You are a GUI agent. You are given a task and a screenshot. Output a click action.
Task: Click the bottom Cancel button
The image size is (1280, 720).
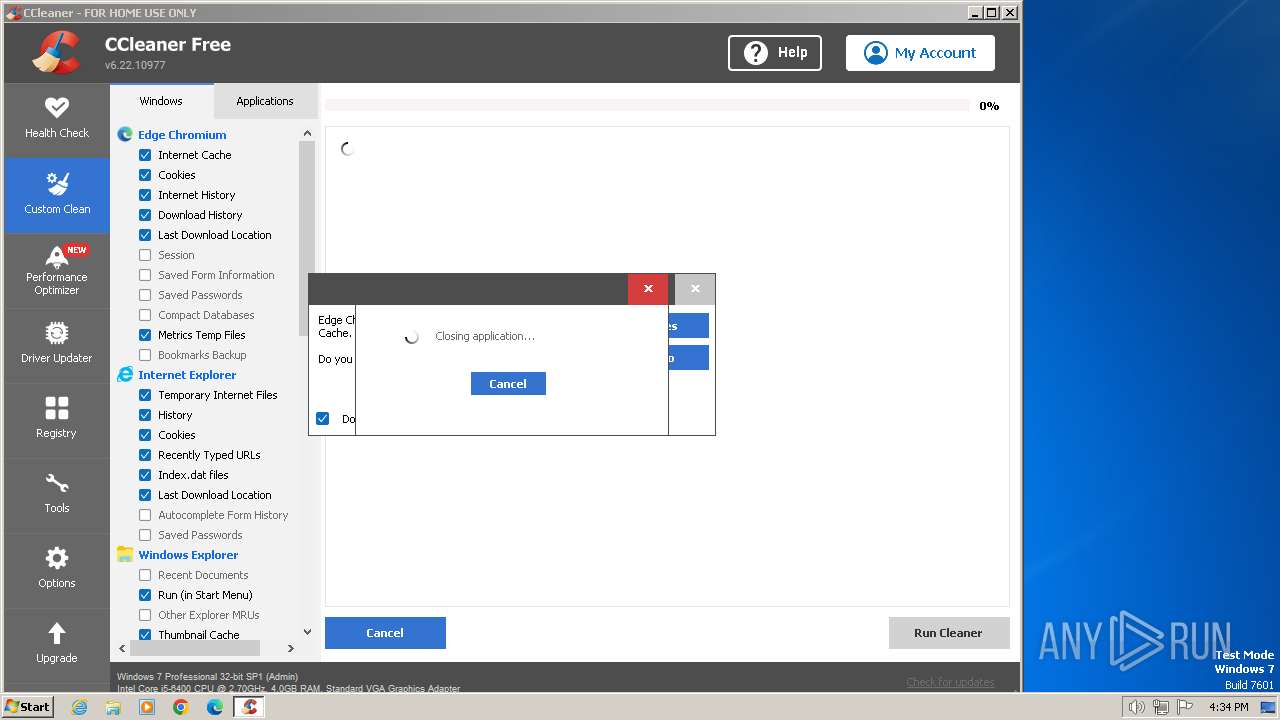click(x=385, y=633)
